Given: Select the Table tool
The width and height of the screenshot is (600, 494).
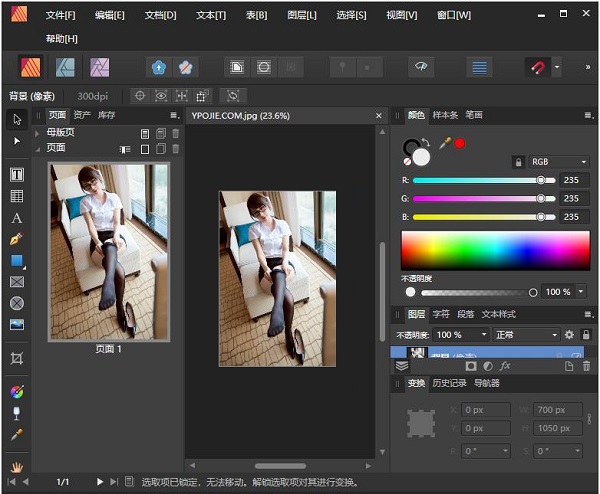Looking at the screenshot, I should [17, 196].
